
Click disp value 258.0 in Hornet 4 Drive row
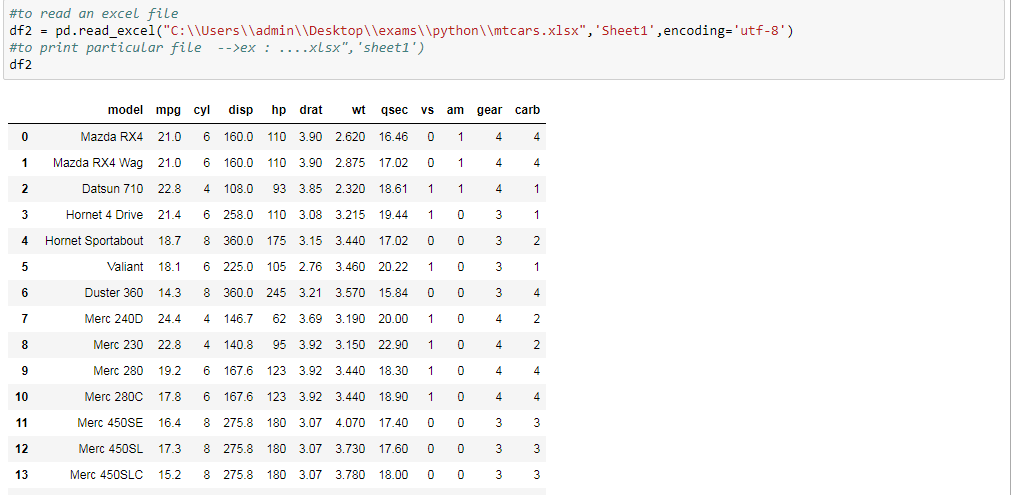coord(239,215)
